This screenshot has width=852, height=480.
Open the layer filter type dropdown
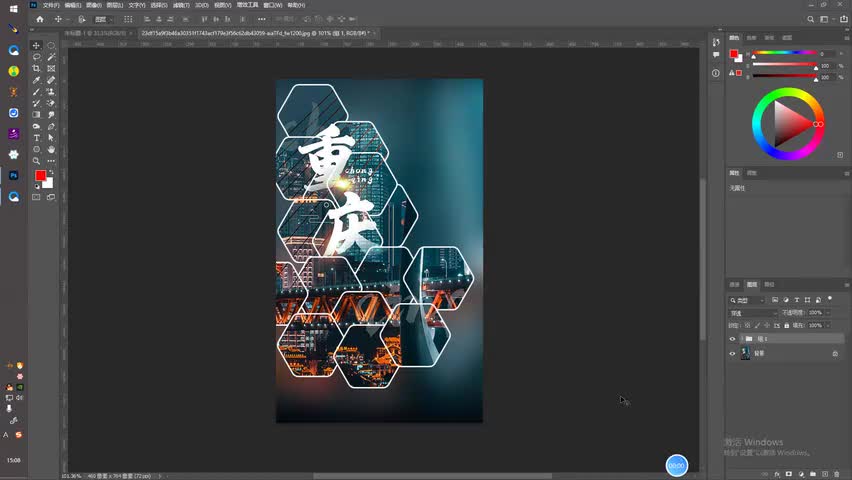(x=747, y=300)
